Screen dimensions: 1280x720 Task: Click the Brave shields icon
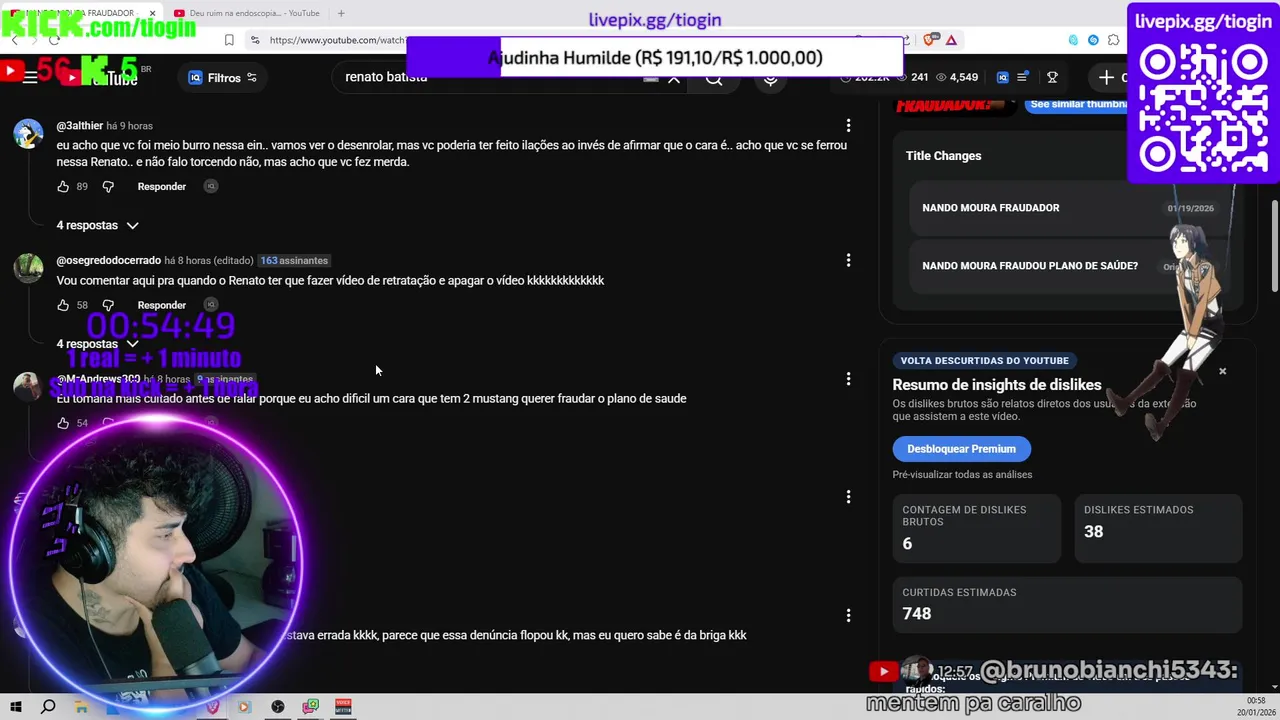pos(931,40)
